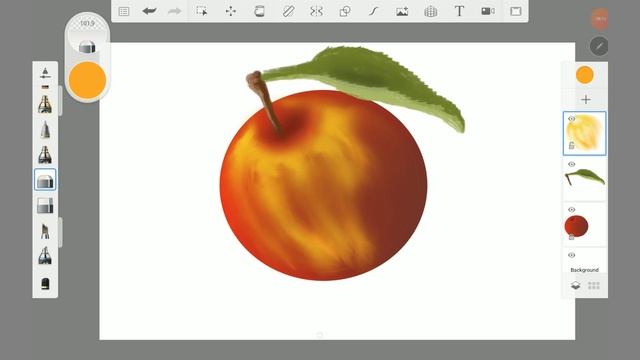The image size is (640, 360).
Task: Select the first marker brush in the palette
Action: coord(45,104)
